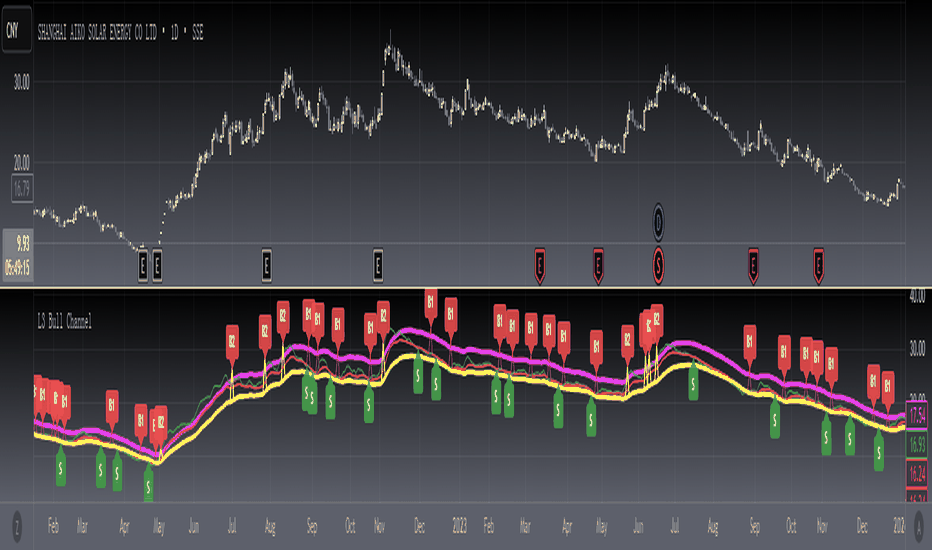Open the red earnings E marker in March 2023
This screenshot has width=932, height=550.
click(x=540, y=265)
